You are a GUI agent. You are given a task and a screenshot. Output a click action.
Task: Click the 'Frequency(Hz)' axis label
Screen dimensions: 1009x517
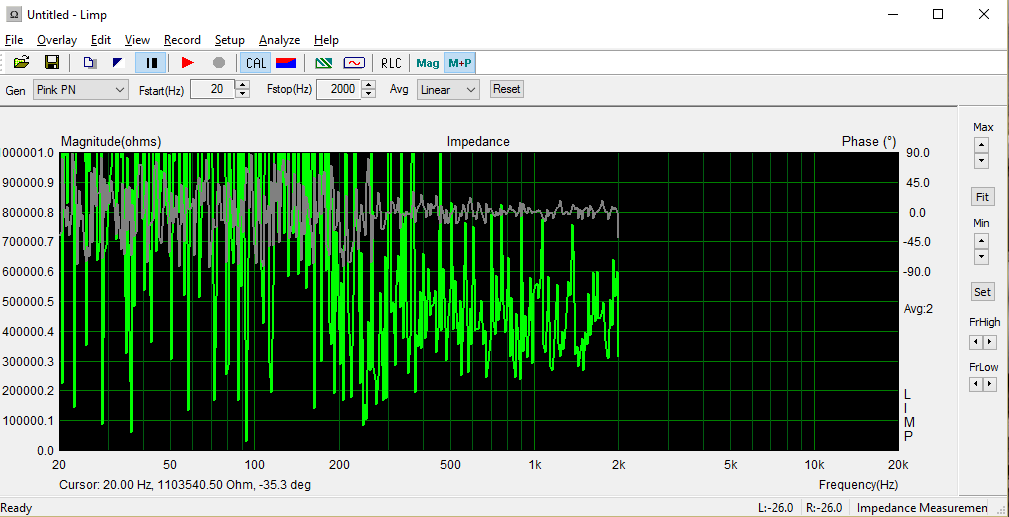858,484
